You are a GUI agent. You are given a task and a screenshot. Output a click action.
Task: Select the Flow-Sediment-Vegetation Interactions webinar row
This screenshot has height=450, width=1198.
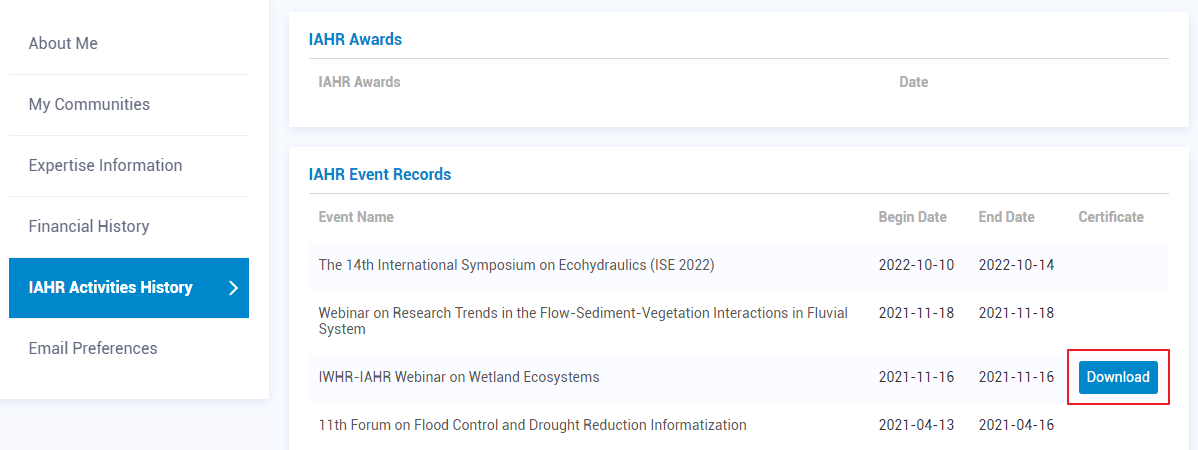[x=583, y=321]
